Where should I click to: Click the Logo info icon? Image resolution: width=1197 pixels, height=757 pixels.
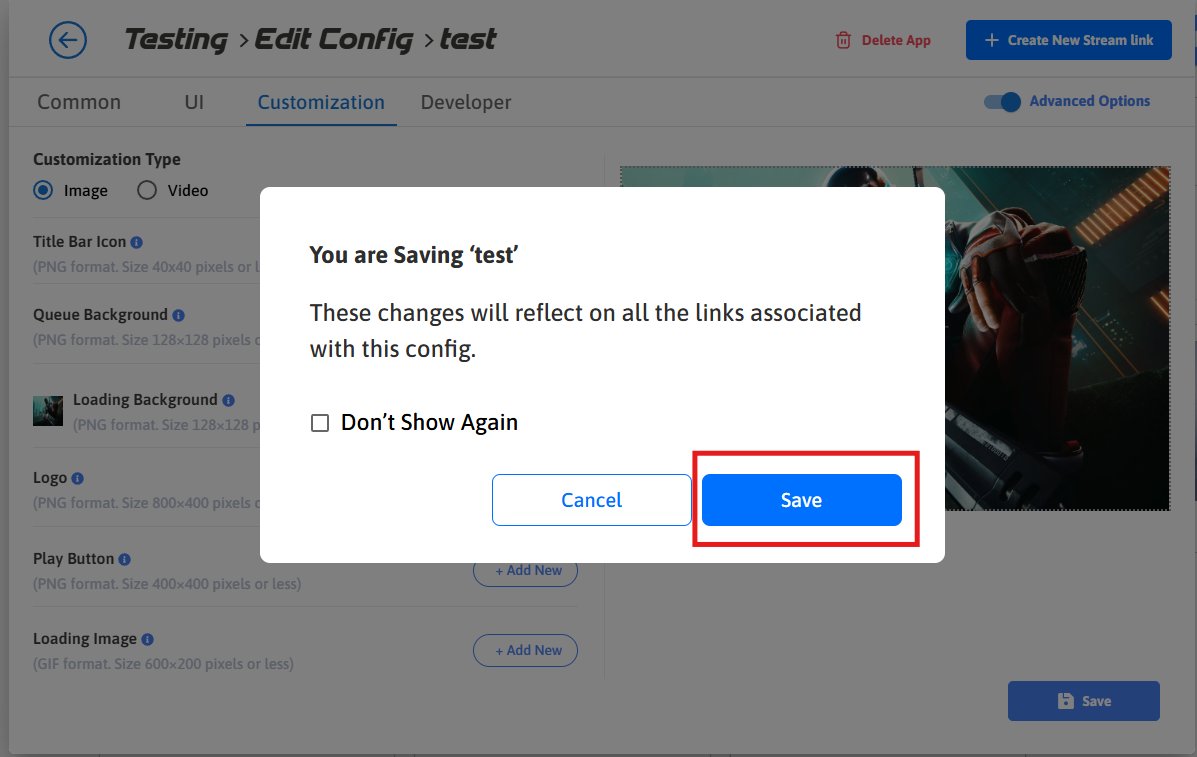tap(78, 478)
